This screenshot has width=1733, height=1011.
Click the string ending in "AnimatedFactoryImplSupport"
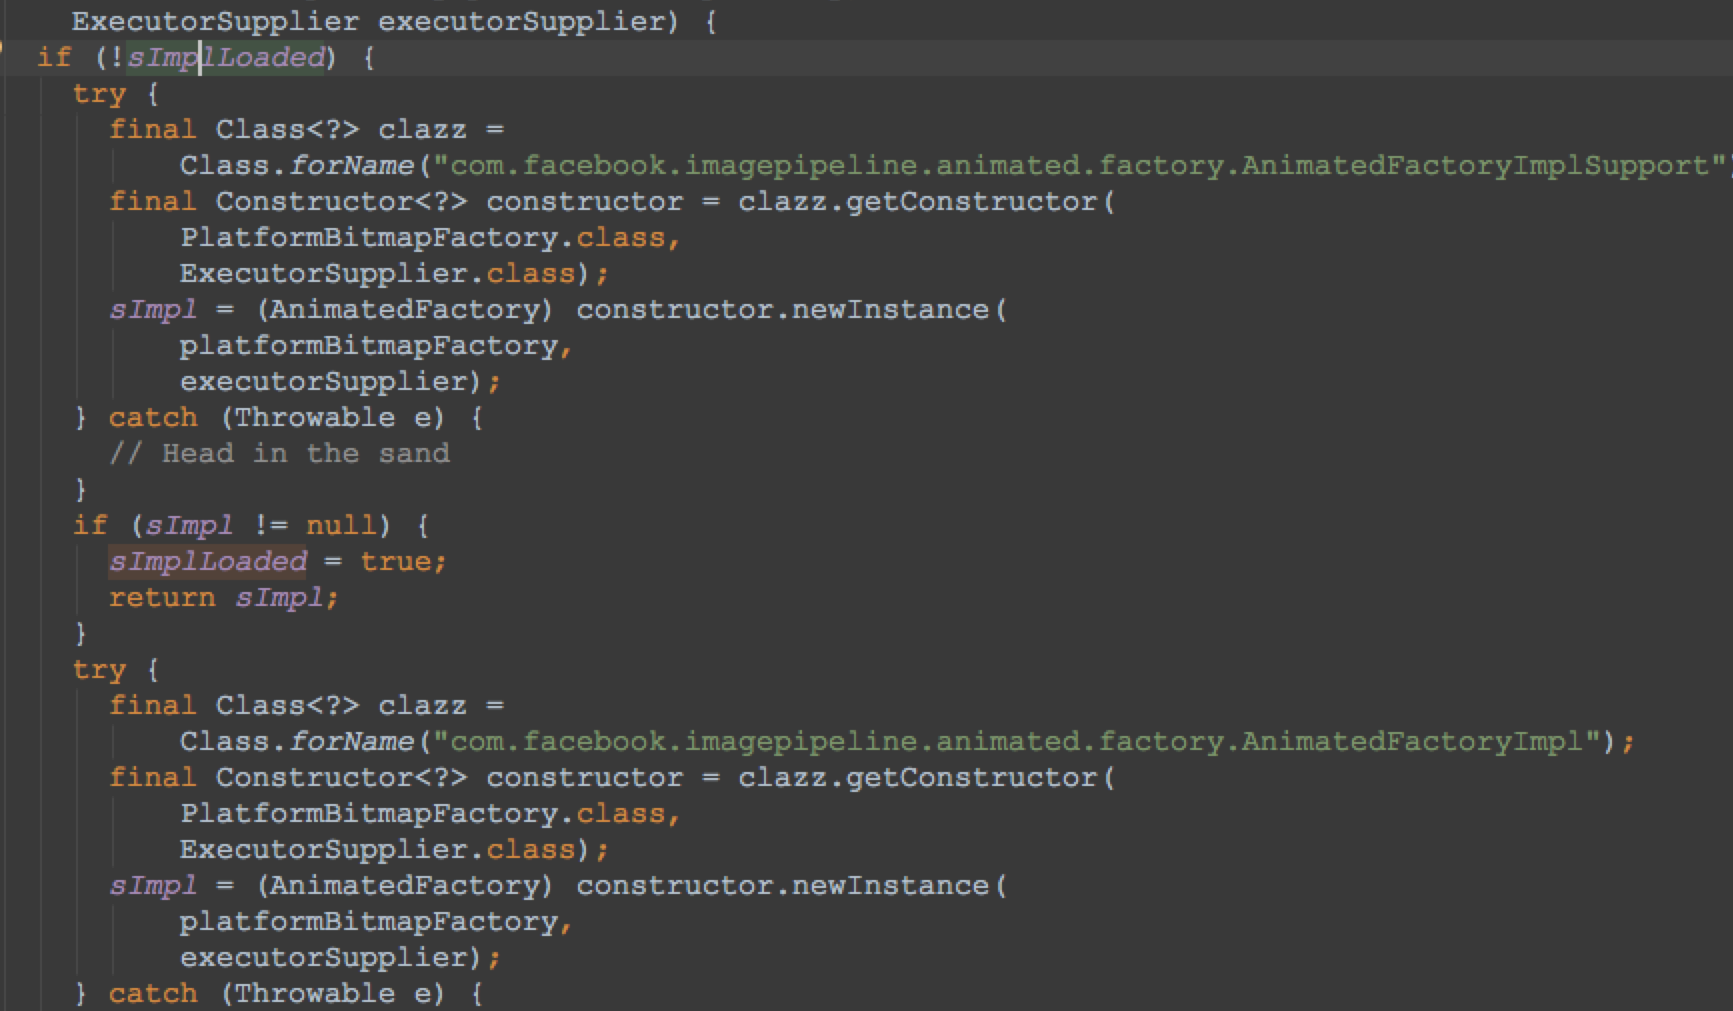tap(1079, 165)
